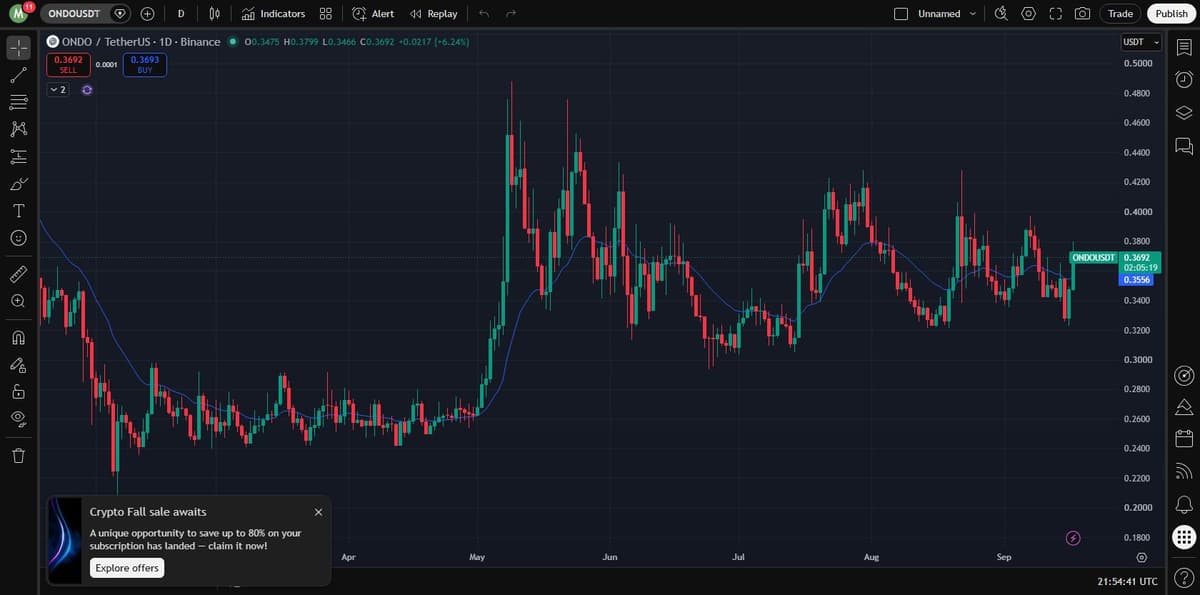Open the chats panel
Image resolution: width=1200 pixels, height=595 pixels.
coord(1184,146)
